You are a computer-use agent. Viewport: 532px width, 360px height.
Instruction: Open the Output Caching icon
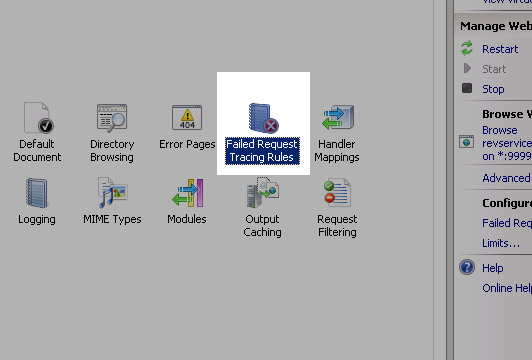[263, 192]
